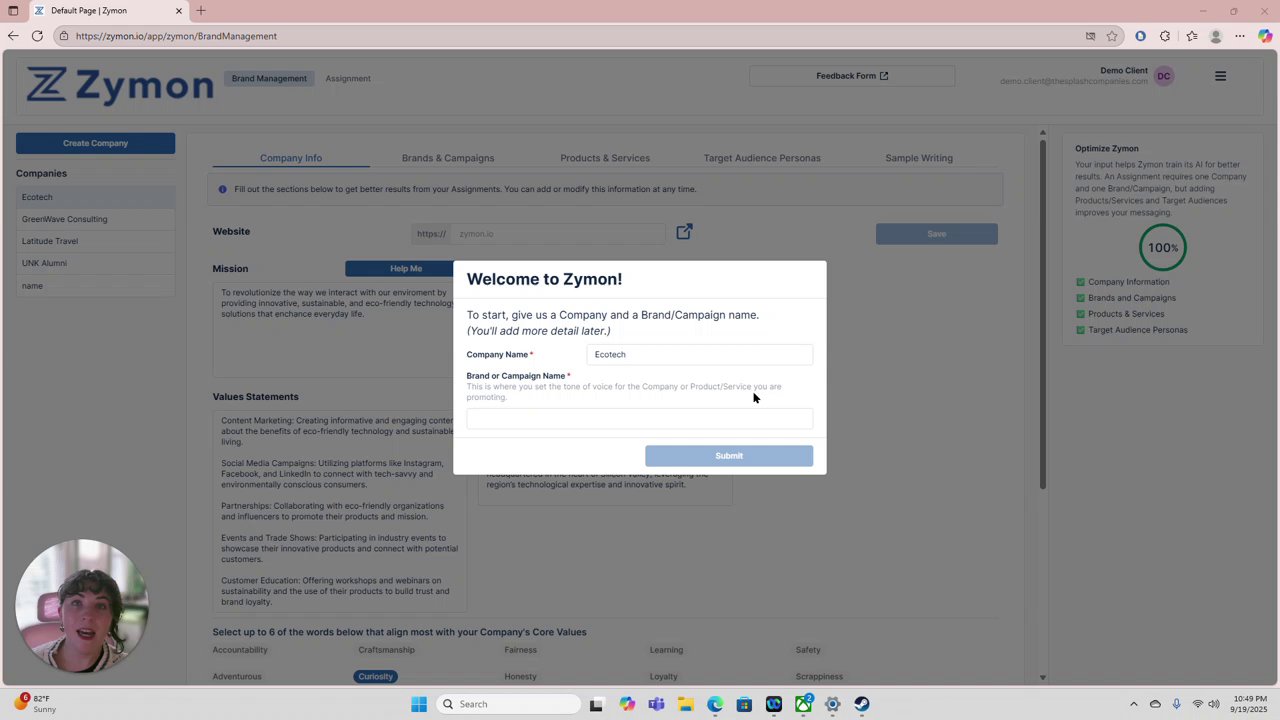The width and height of the screenshot is (1280, 720).
Task: Select the Learning core value
Action: 666,650
